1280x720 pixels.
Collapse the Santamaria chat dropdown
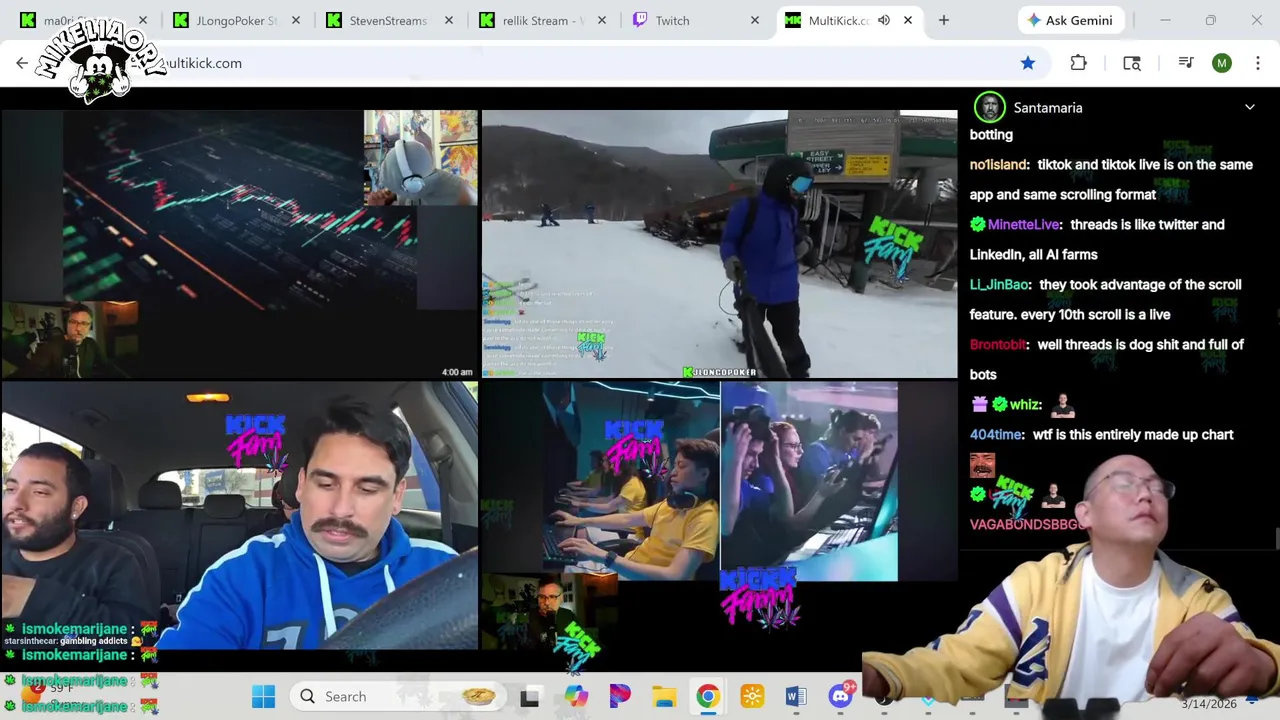point(1249,107)
